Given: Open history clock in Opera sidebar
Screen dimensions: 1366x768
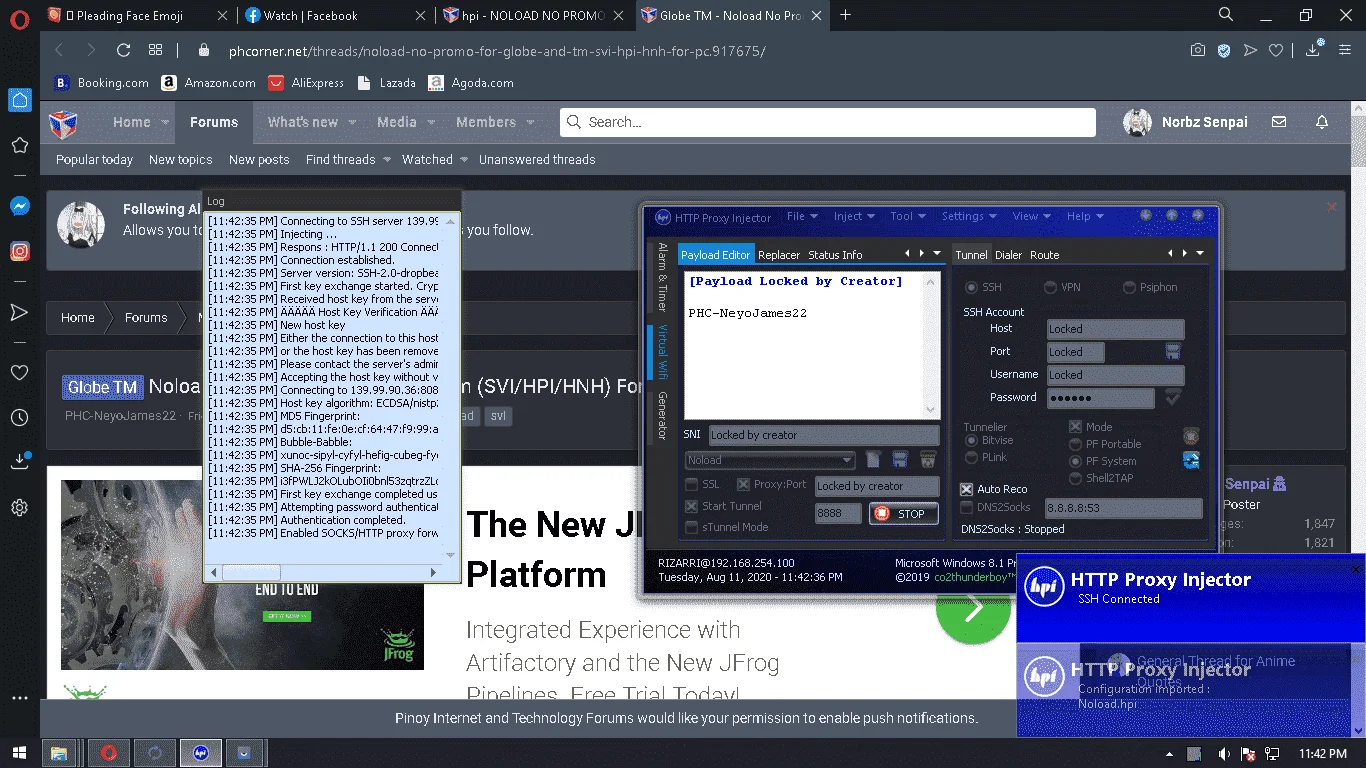Looking at the screenshot, I should (x=19, y=417).
